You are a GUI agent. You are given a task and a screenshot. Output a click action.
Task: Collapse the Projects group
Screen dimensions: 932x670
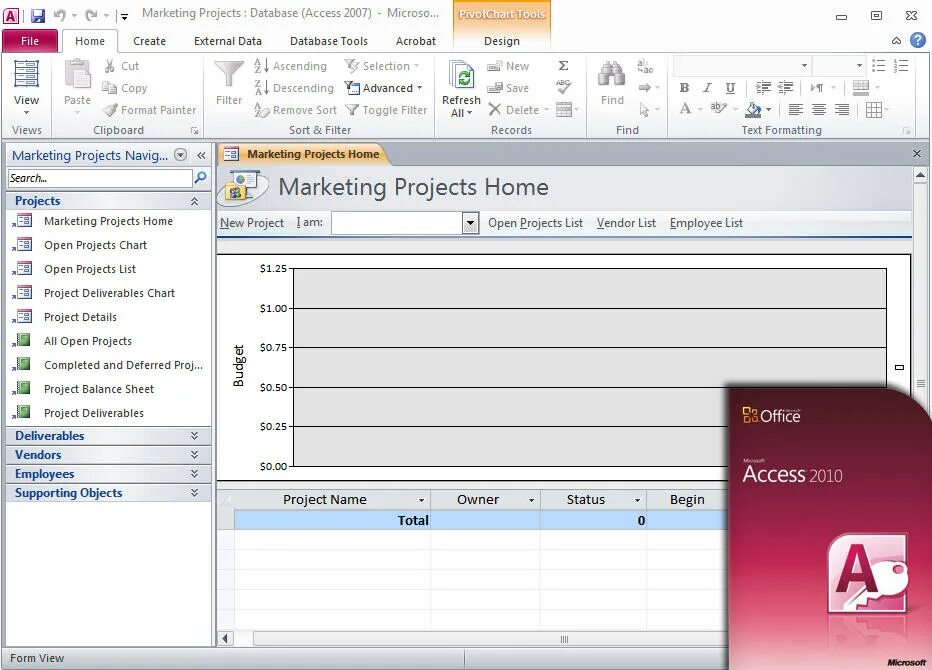[194, 202]
